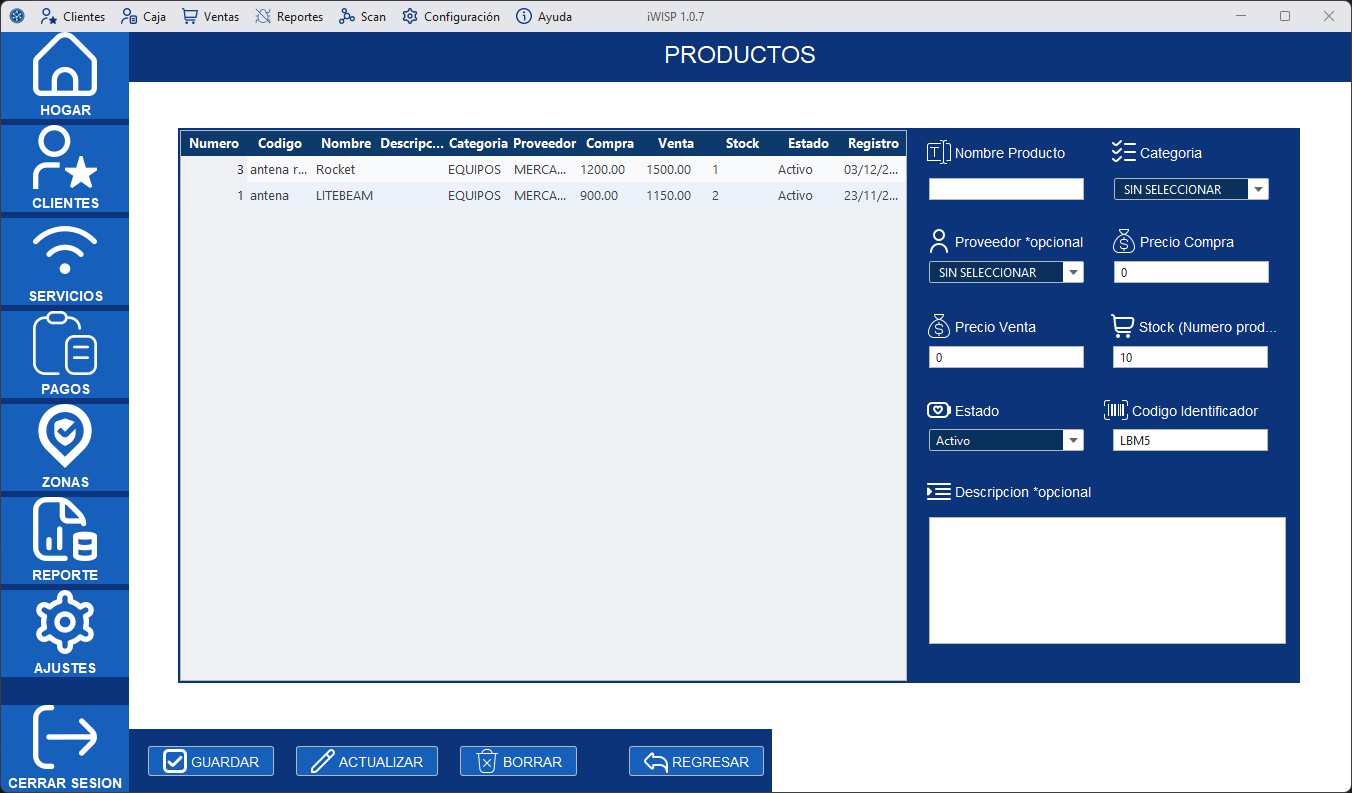Screen dimensions: 1352x793
Task: Edit the Codigo Identificador LBM5 field
Action: [1190, 439]
